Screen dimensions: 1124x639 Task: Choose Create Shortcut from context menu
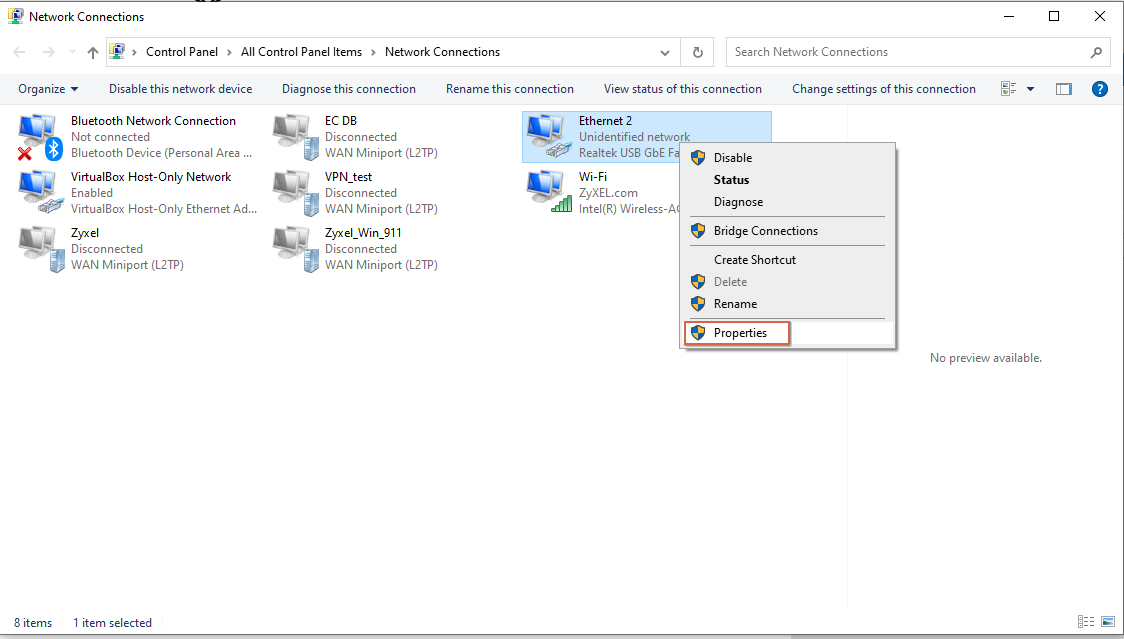[x=787, y=260]
